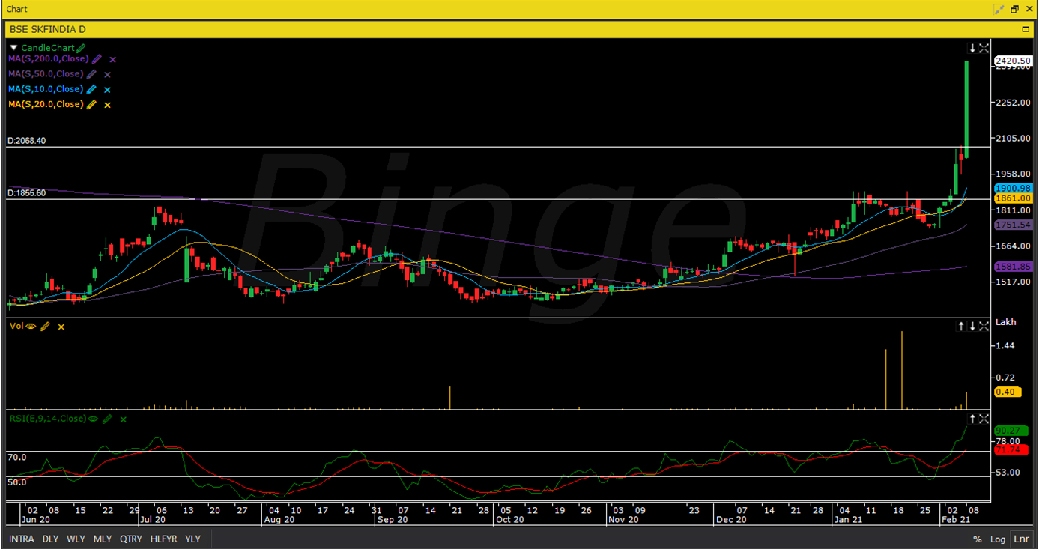Screen dimensions: 1039x549
Task: Maximize the Vol pane expand icon
Action: tap(984, 326)
